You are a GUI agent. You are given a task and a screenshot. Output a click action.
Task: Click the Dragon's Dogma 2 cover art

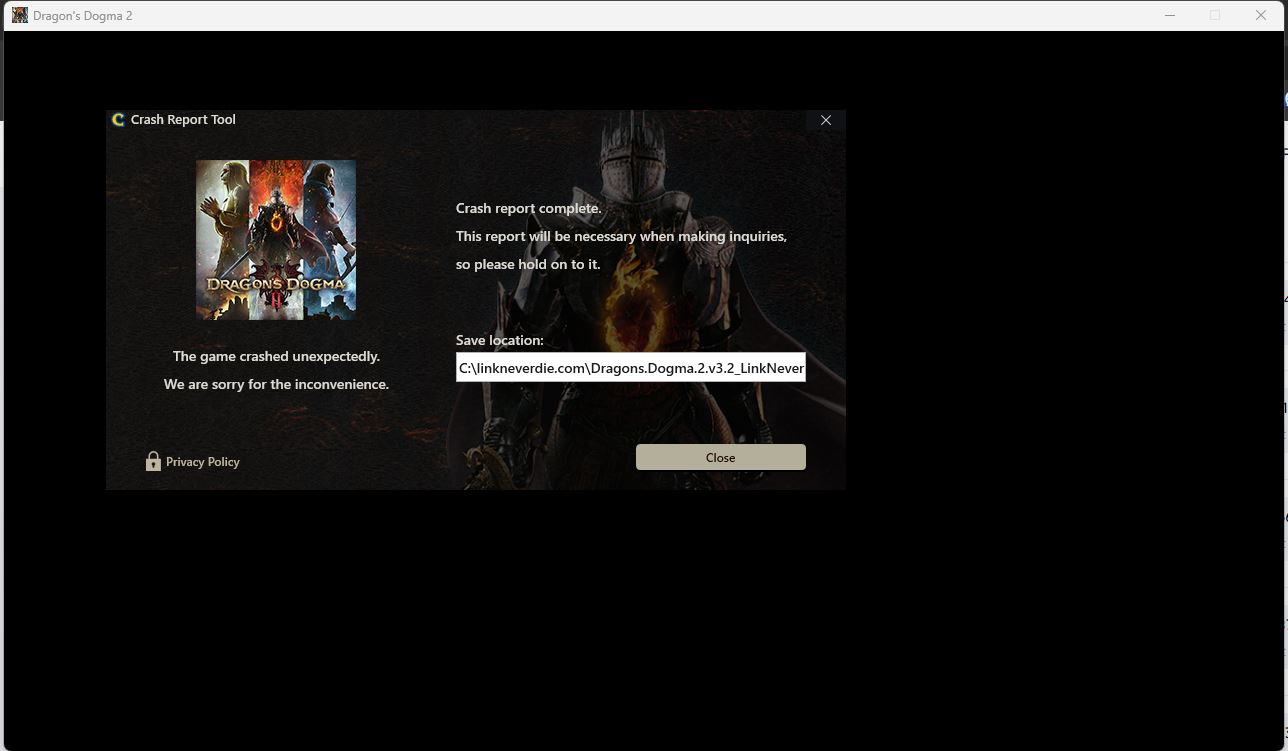coord(276,240)
